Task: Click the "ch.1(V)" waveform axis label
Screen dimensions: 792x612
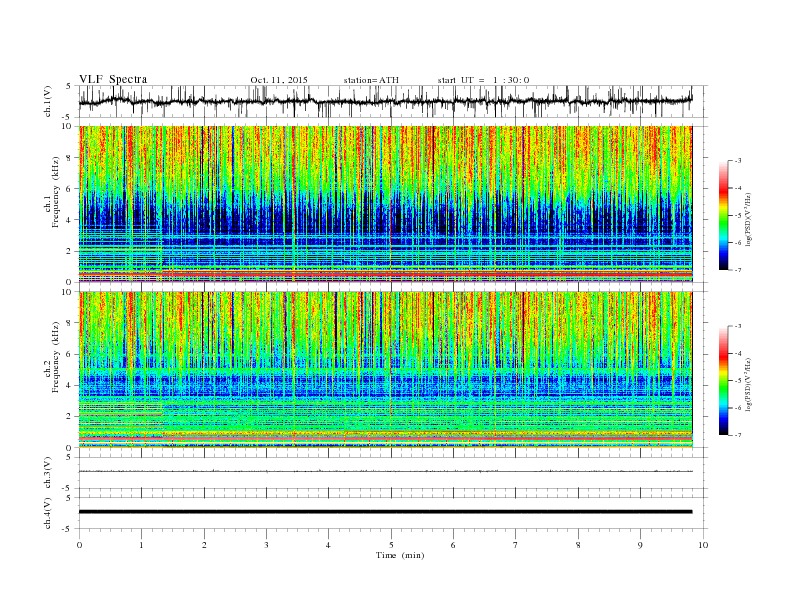Action: click(x=47, y=101)
